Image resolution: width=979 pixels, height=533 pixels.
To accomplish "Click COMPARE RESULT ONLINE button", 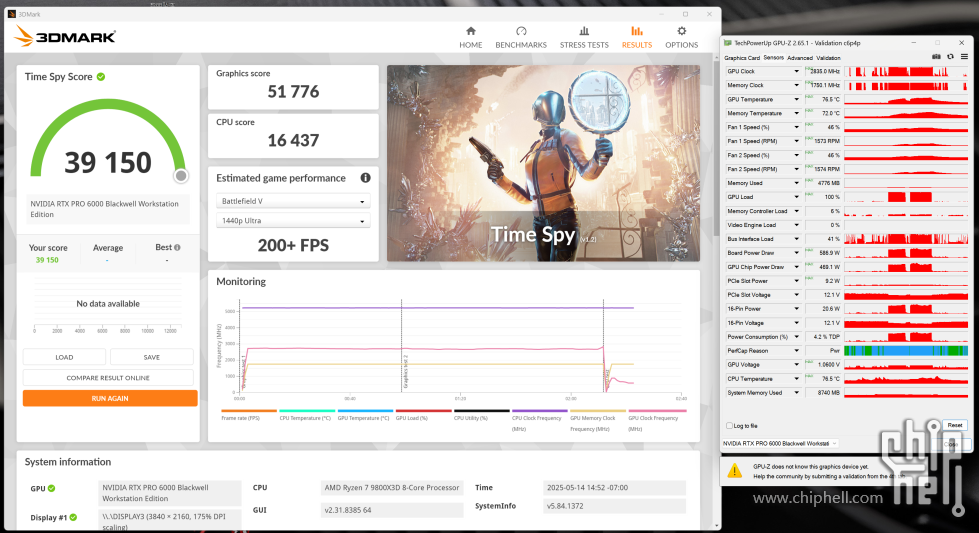I will 108,378.
